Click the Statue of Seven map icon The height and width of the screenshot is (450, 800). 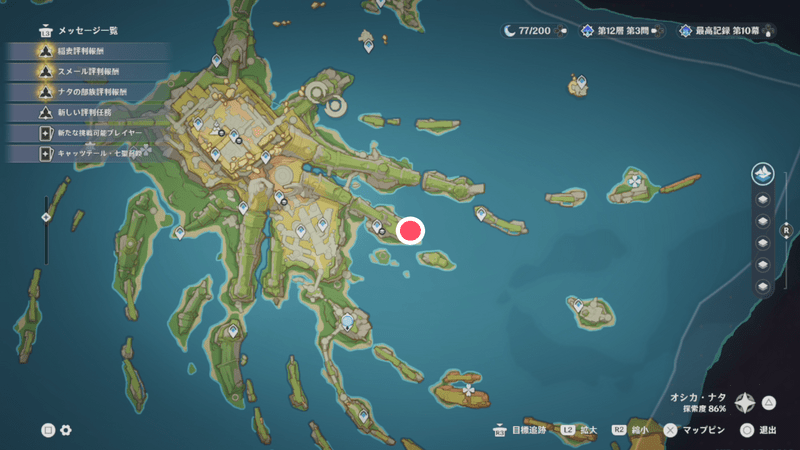348,323
